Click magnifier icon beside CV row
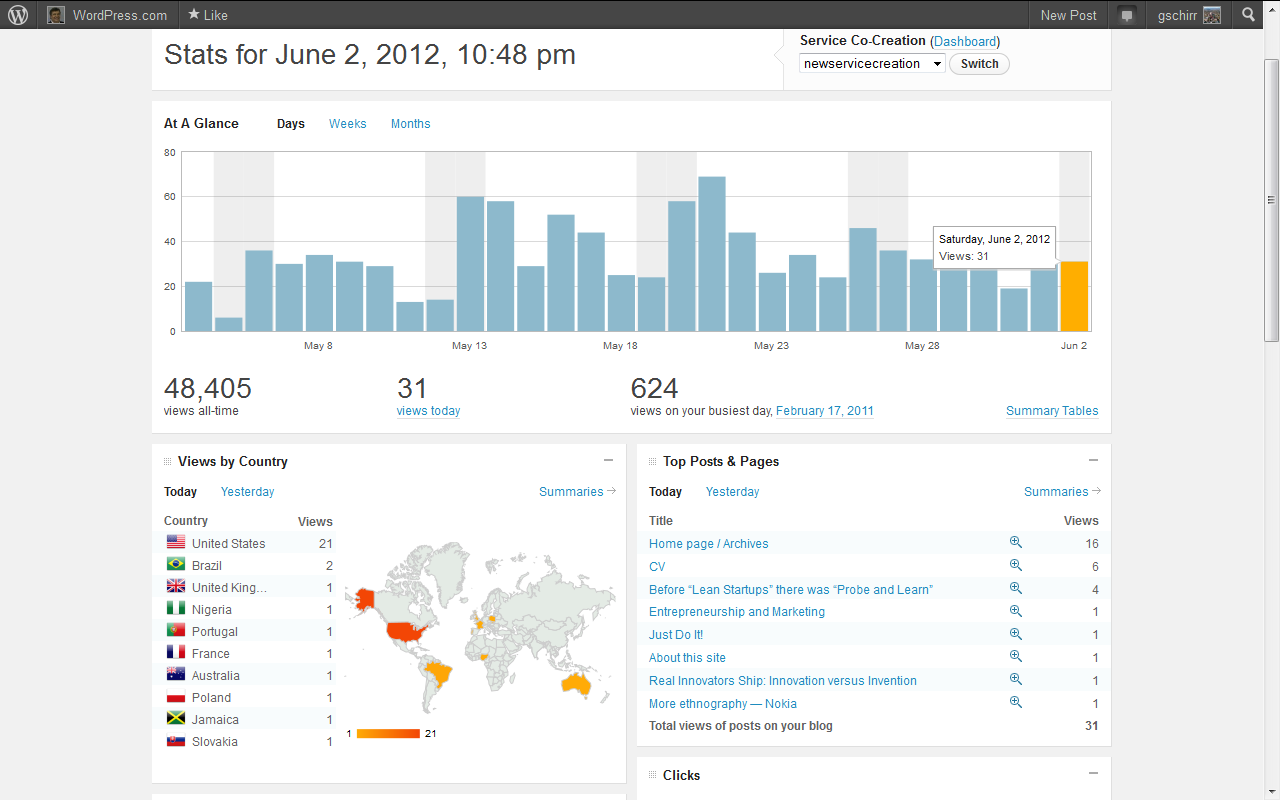The width and height of the screenshot is (1280, 800). coord(1015,565)
